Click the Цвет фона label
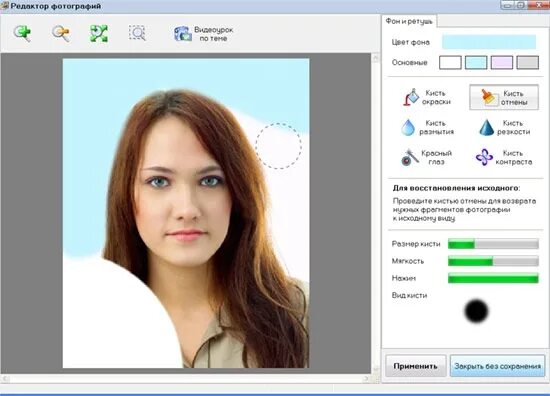The image size is (550, 396). click(x=411, y=42)
